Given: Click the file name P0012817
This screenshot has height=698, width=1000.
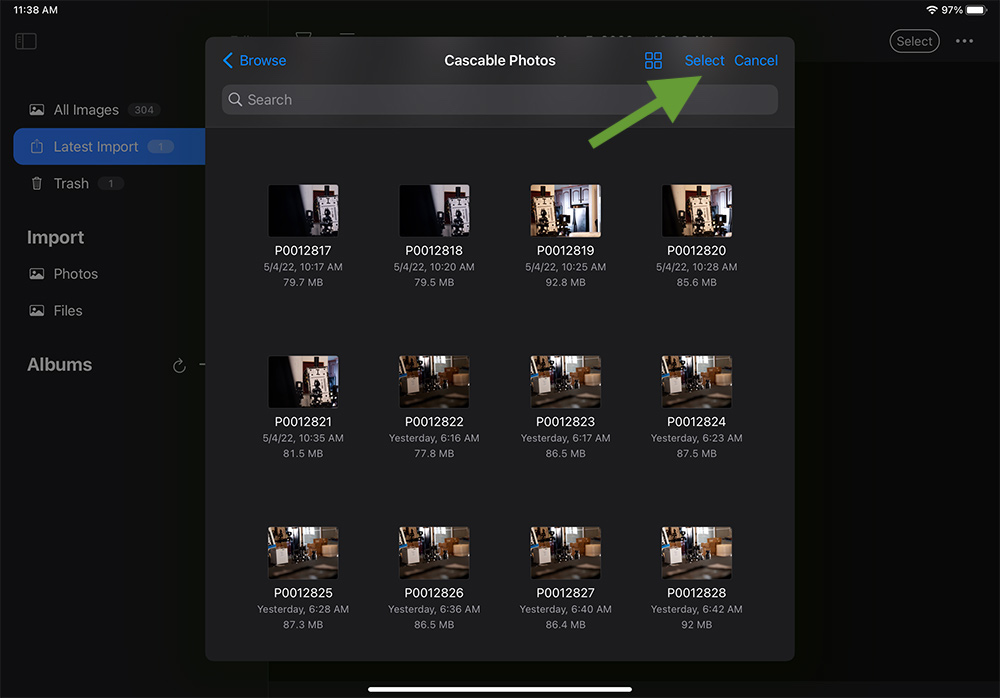Looking at the screenshot, I should pyautogui.click(x=303, y=251).
